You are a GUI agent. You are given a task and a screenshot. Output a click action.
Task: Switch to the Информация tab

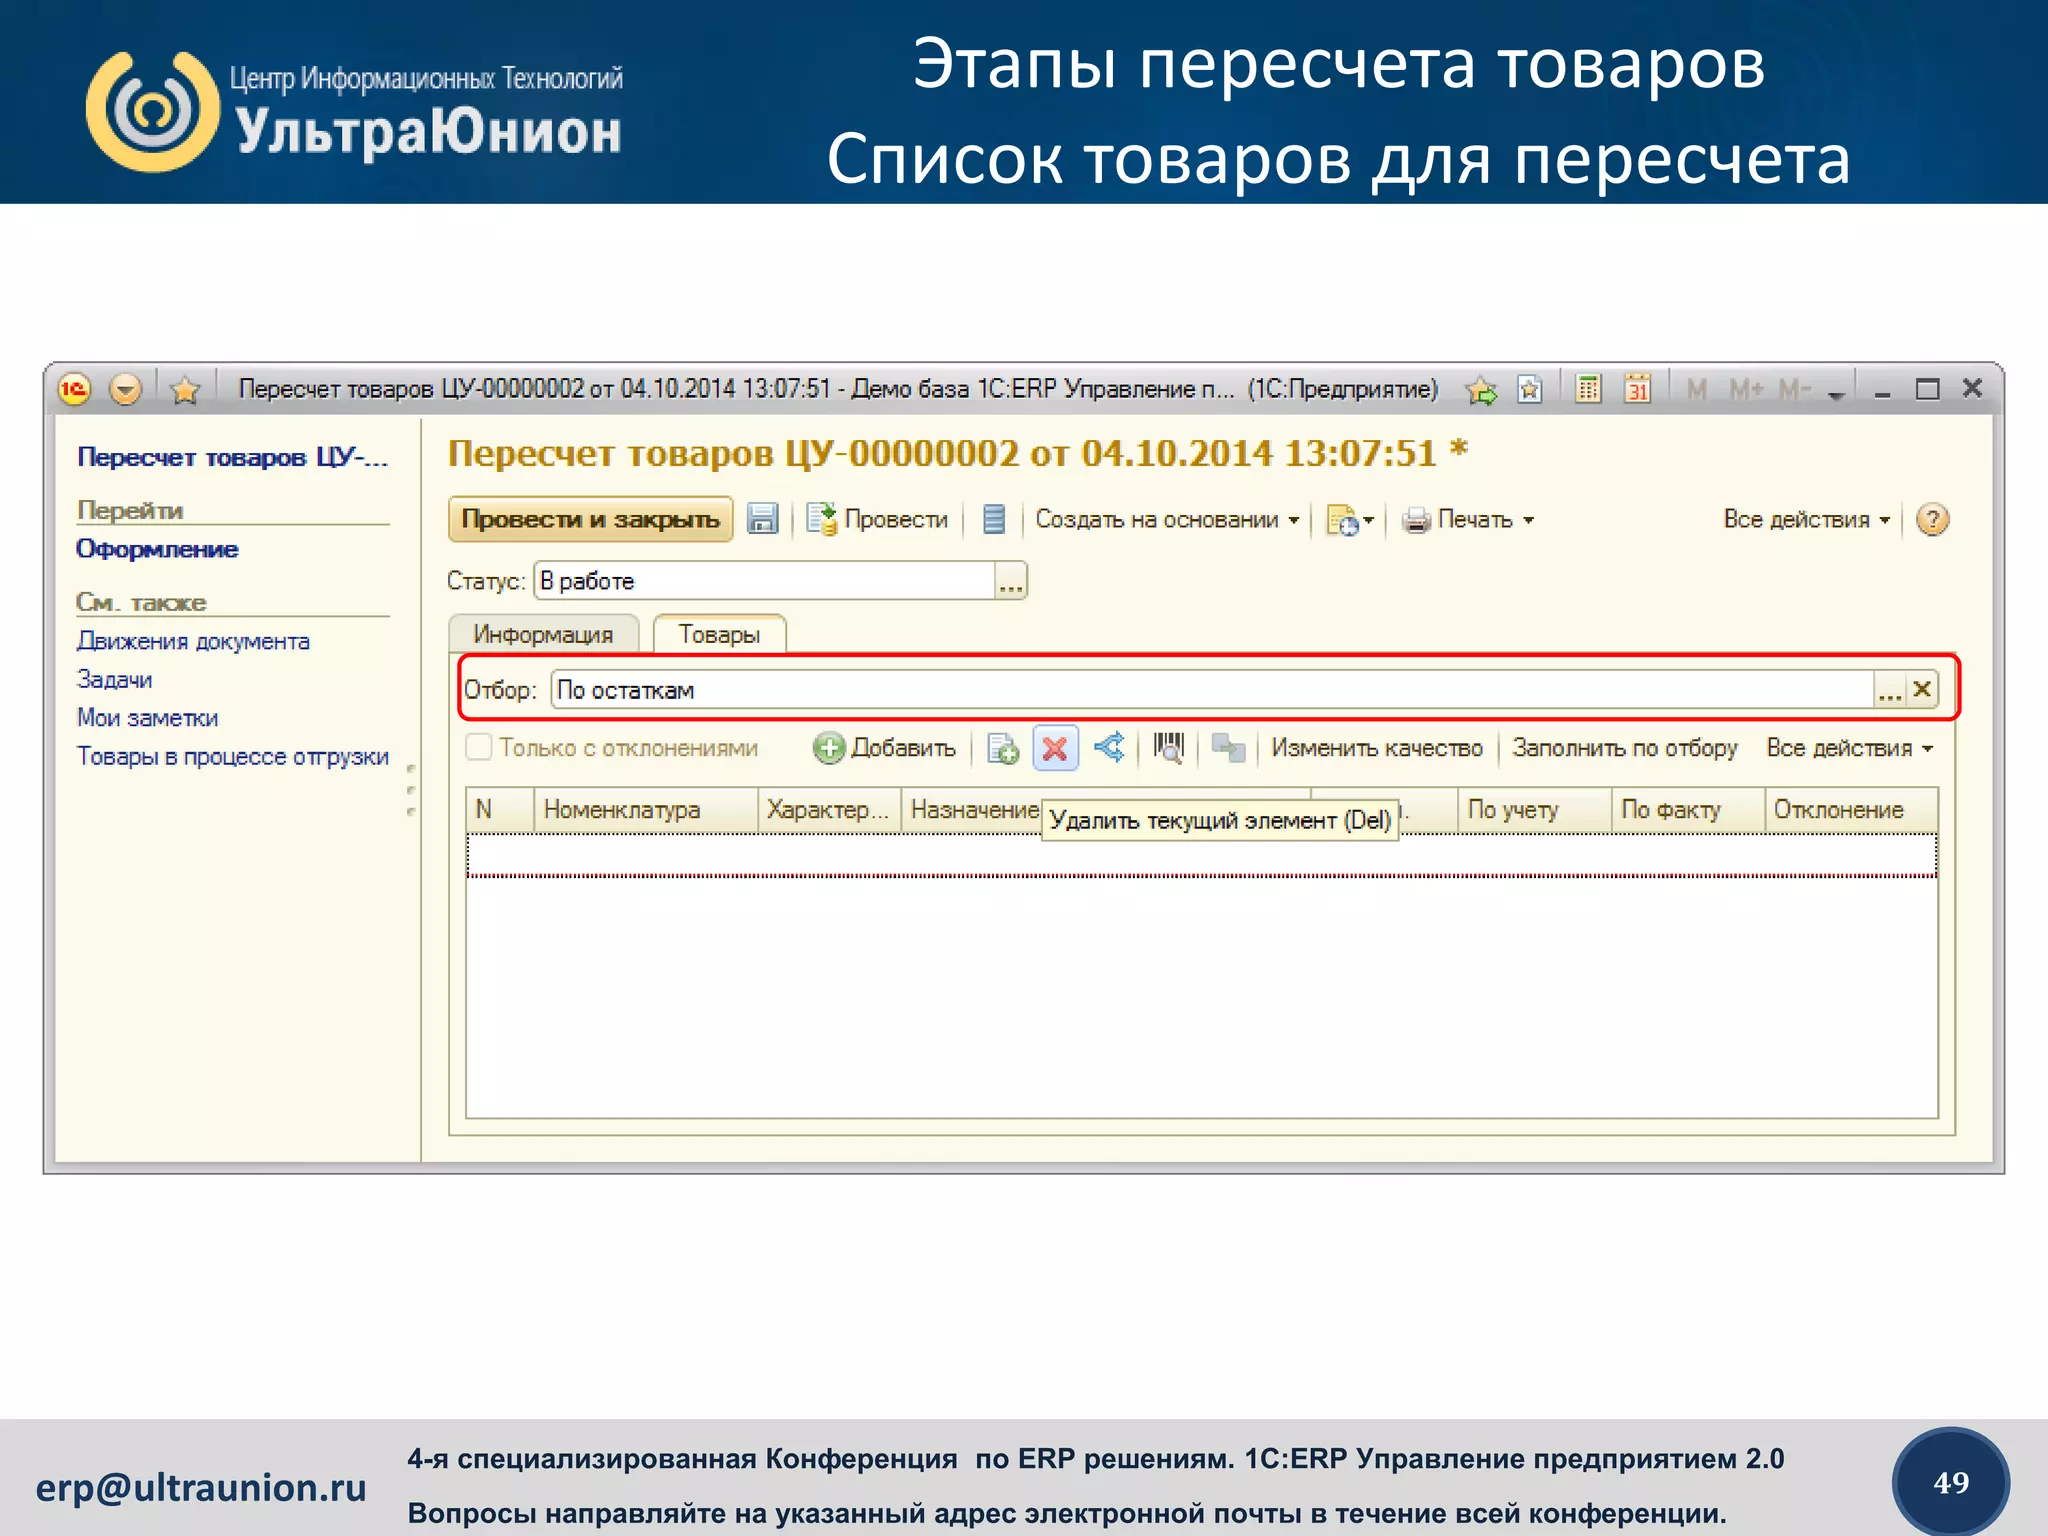pyautogui.click(x=543, y=634)
